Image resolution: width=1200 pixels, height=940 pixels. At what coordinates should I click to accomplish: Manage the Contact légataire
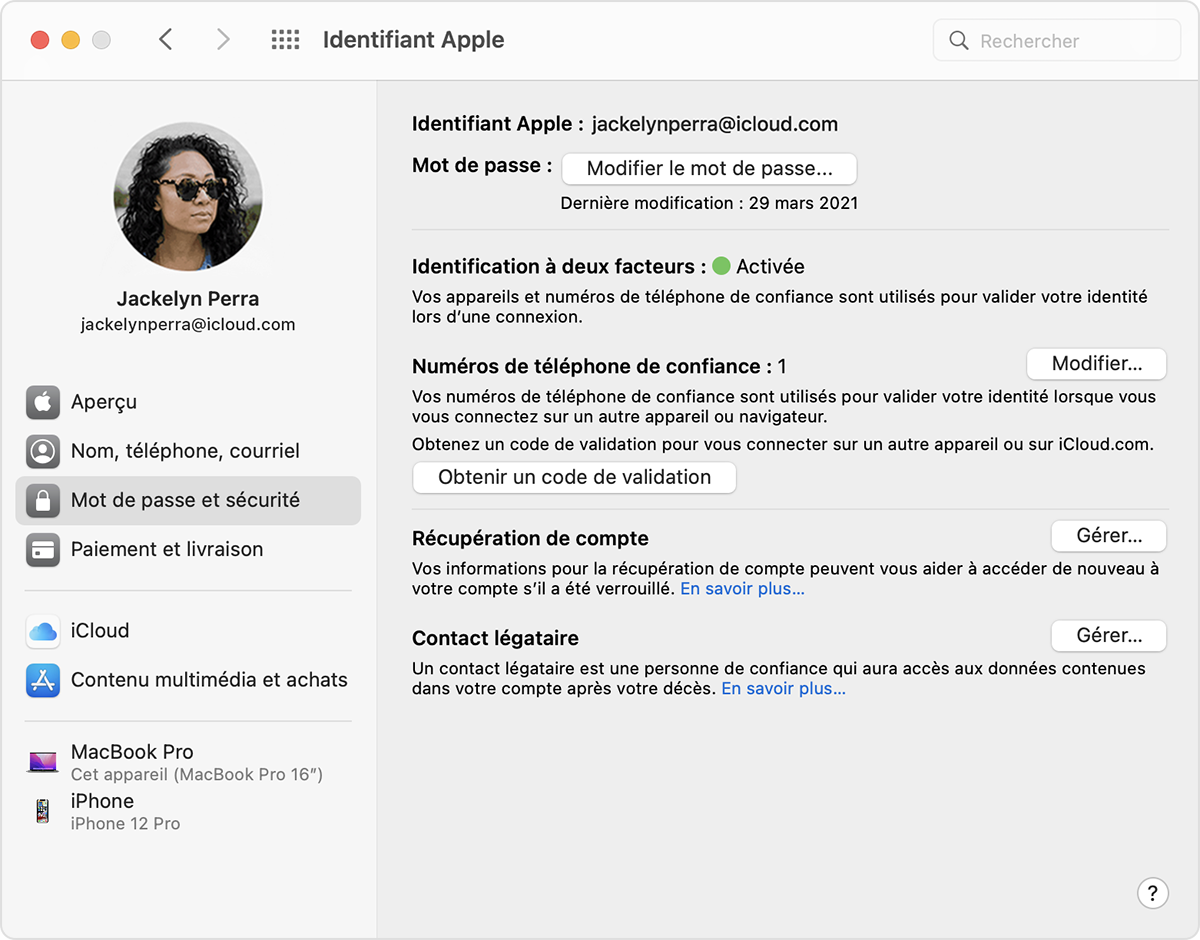point(1108,635)
